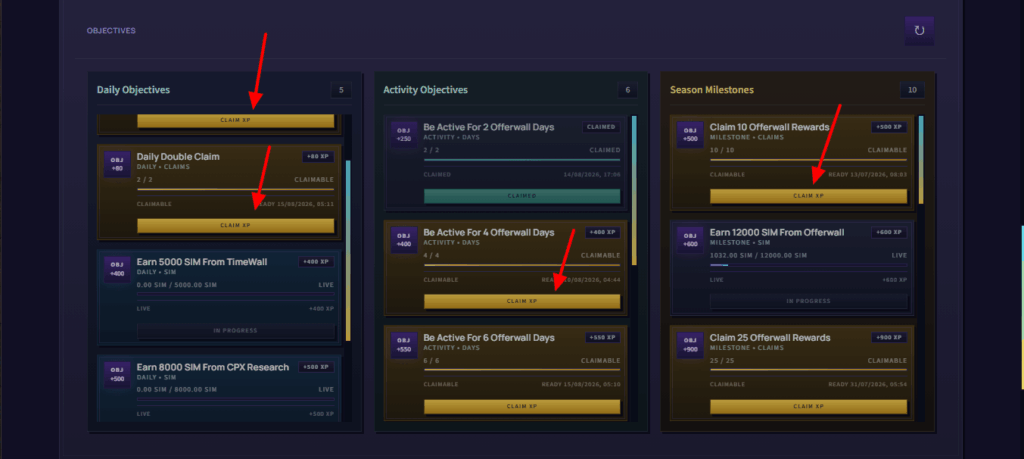
Task: Click the Earn 5000 SIM From TimeWall progress bar
Action: 236,294
